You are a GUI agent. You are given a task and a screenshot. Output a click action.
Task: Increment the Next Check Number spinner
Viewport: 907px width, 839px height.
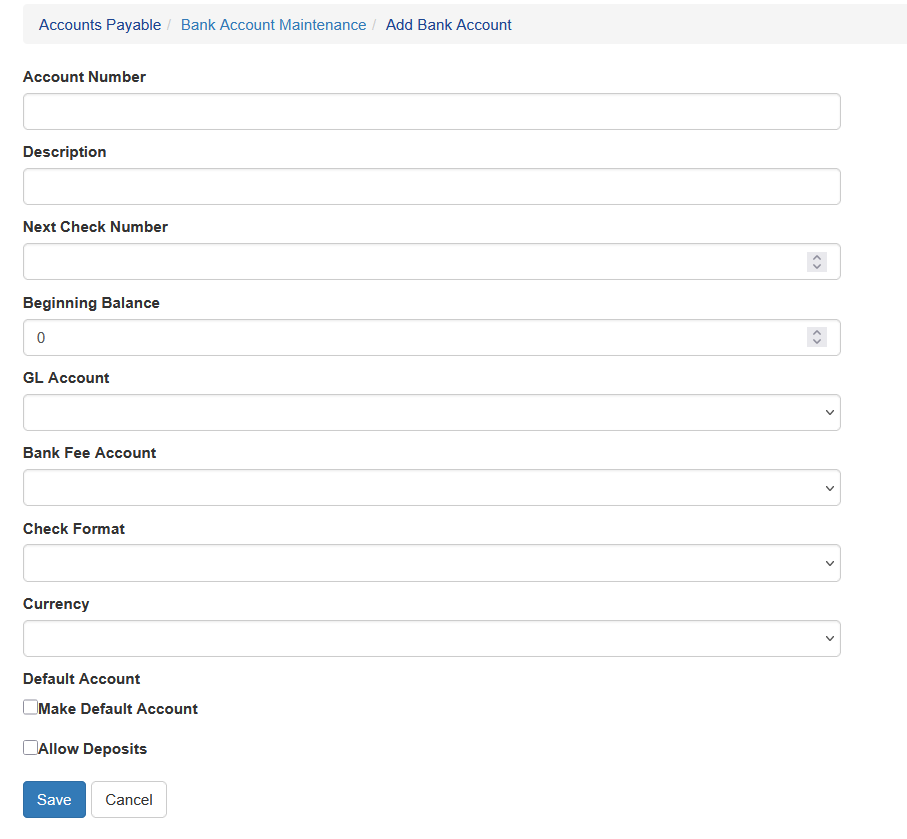coord(816,257)
